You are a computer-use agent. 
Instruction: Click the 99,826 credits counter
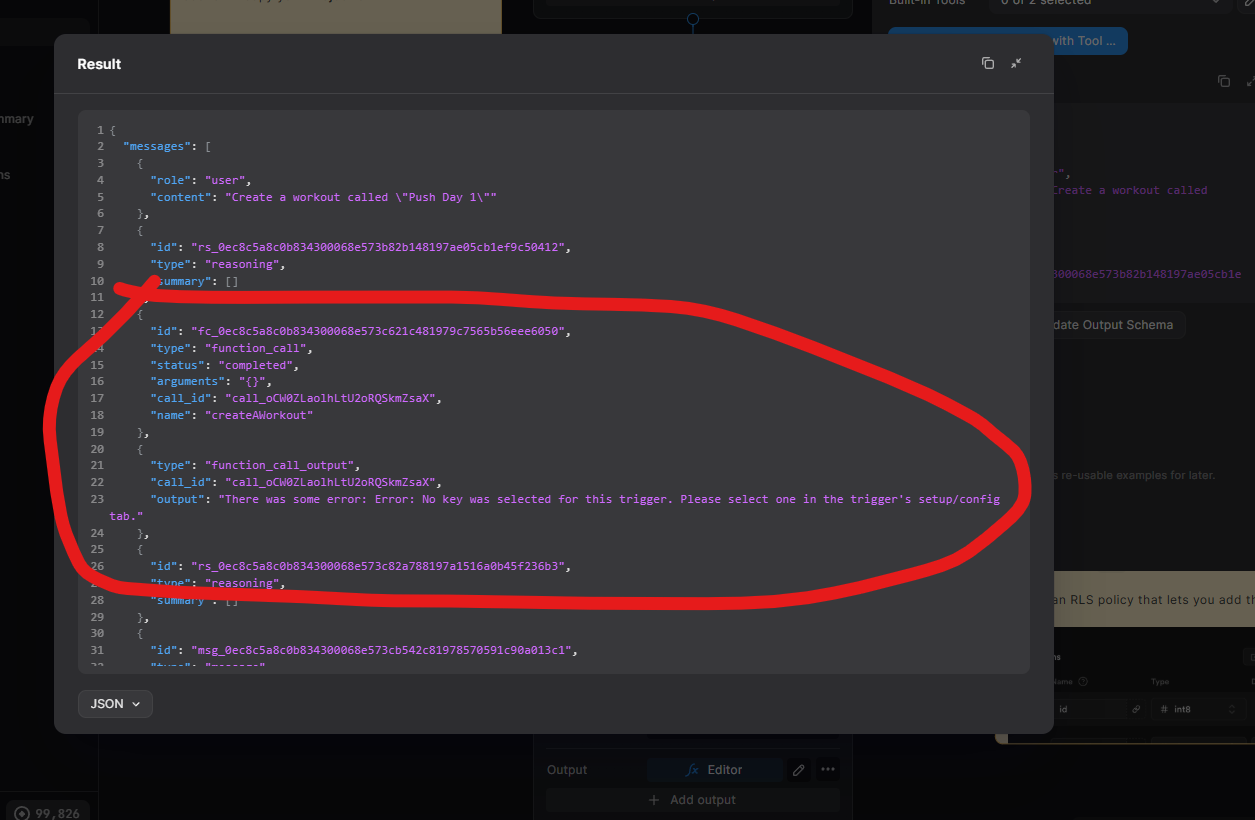point(48,813)
